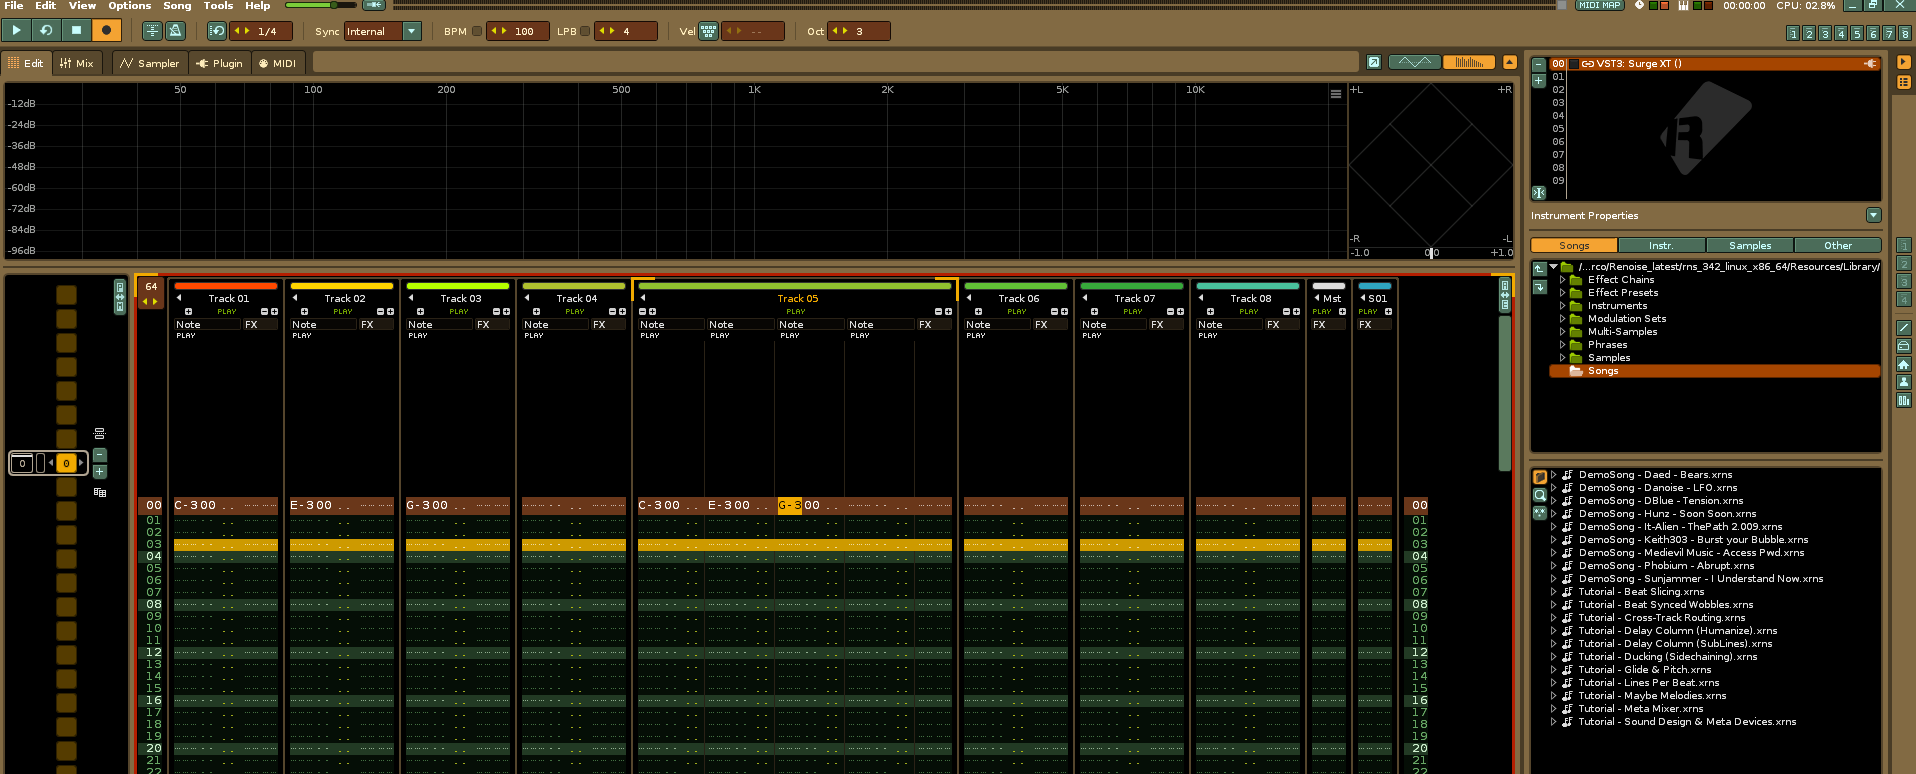Click the Track 05 name header
1916x774 pixels.
pyautogui.click(x=797, y=298)
